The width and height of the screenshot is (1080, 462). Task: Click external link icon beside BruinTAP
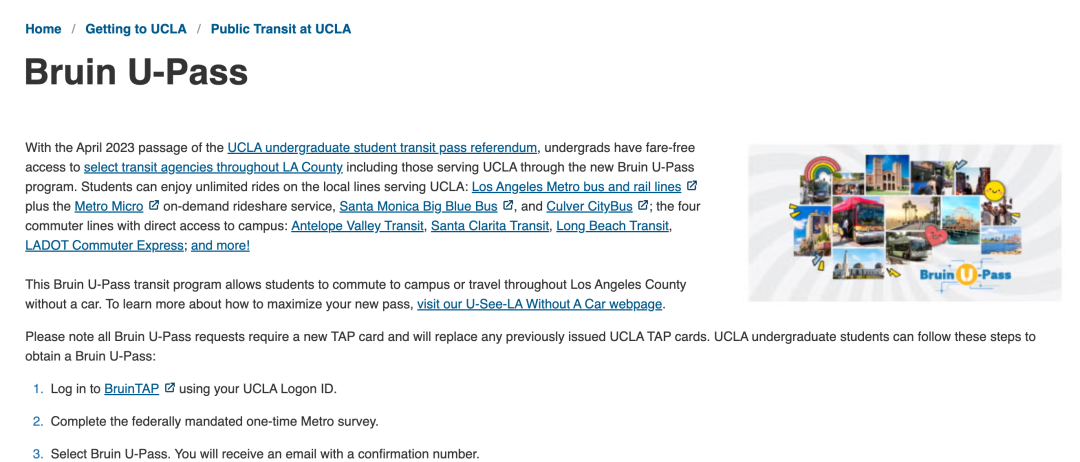pyautogui.click(x=170, y=388)
